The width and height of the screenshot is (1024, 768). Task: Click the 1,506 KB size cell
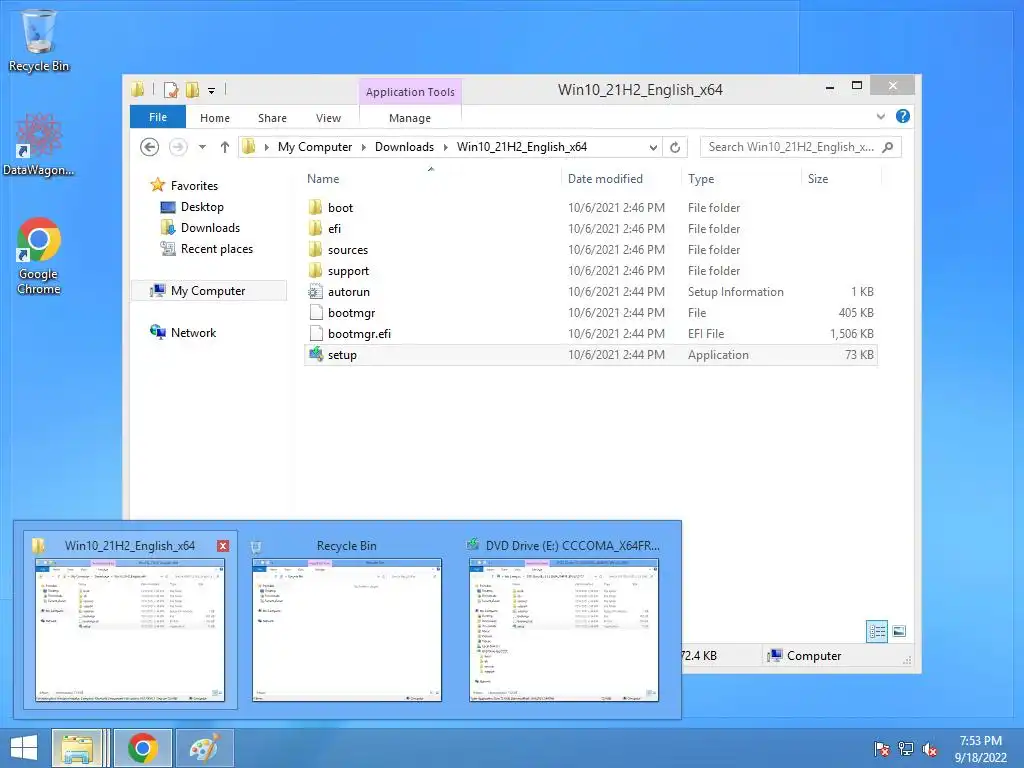click(852, 334)
